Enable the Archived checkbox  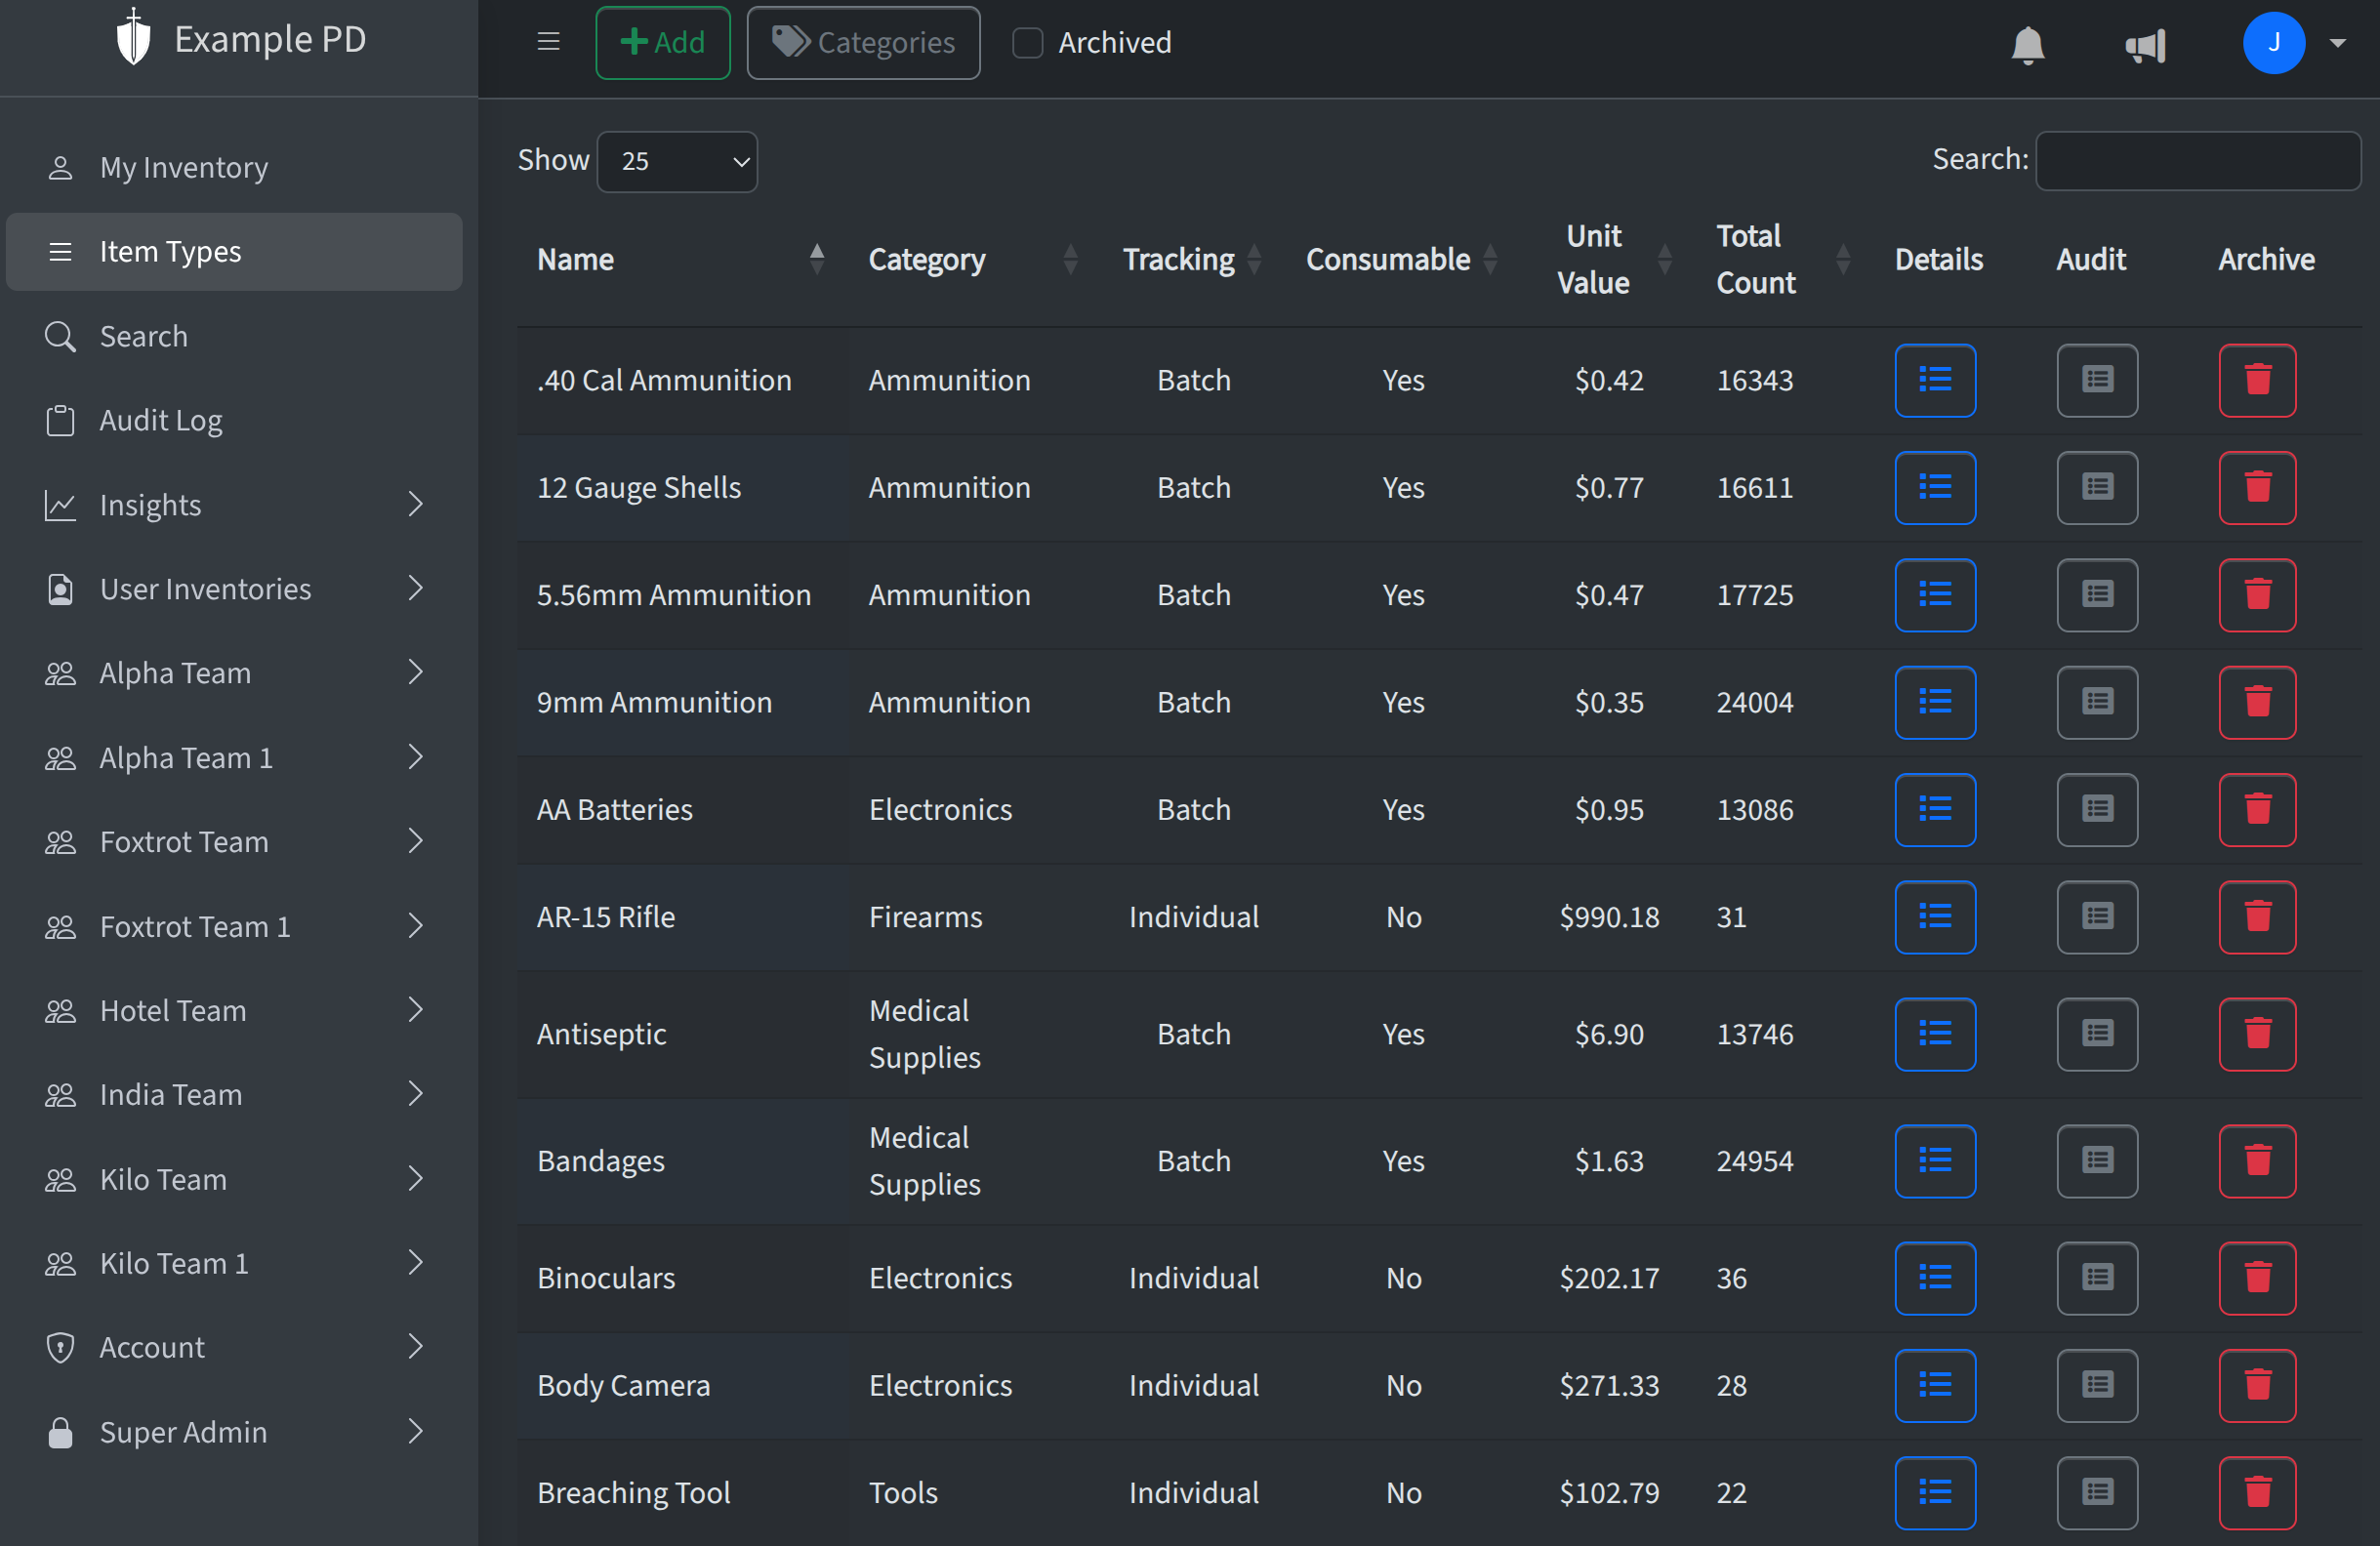[x=1027, y=43]
